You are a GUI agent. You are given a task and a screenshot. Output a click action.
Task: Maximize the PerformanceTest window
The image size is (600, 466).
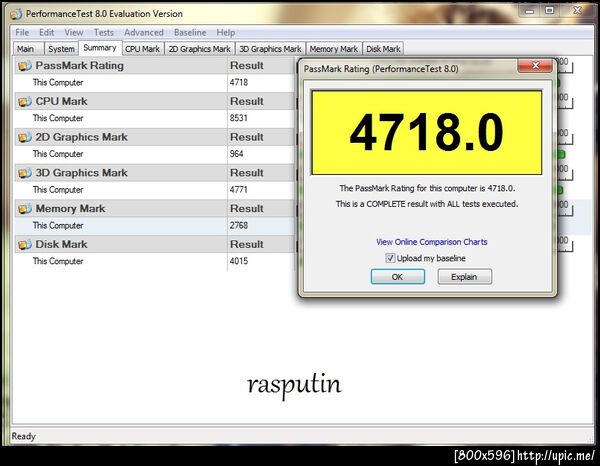tap(549, 11)
